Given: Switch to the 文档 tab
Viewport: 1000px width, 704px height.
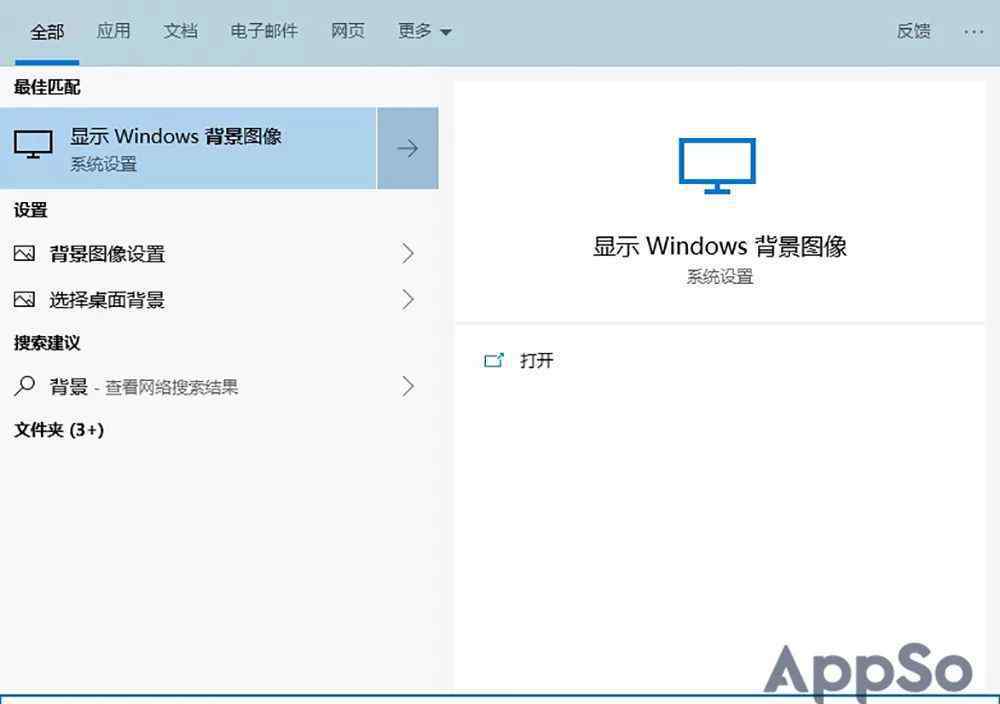Looking at the screenshot, I should [x=180, y=31].
